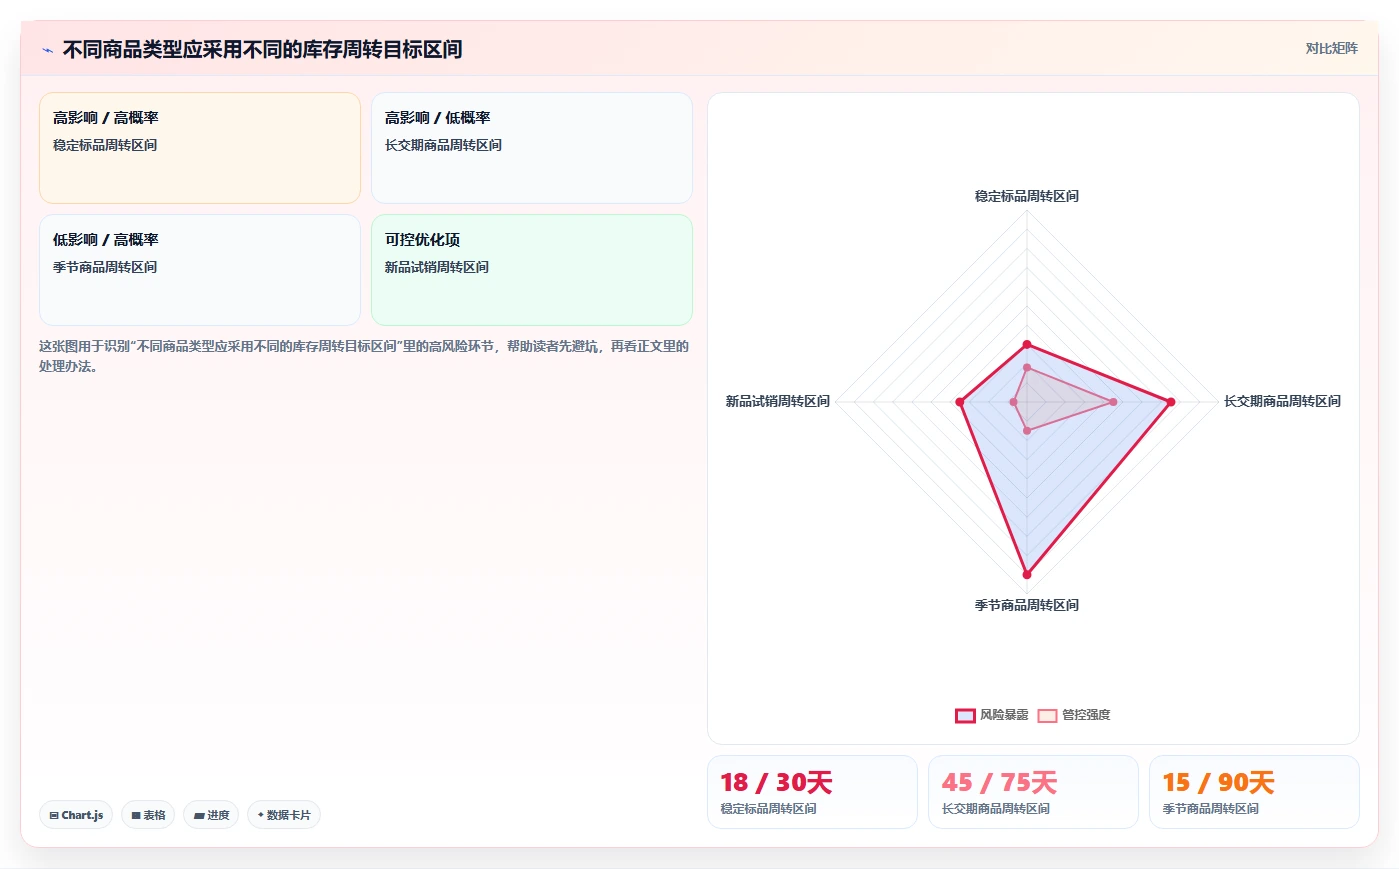The height and width of the screenshot is (869, 1399).
Task: Click the radar axis label 新品试销周转区间
Action: 778,401
